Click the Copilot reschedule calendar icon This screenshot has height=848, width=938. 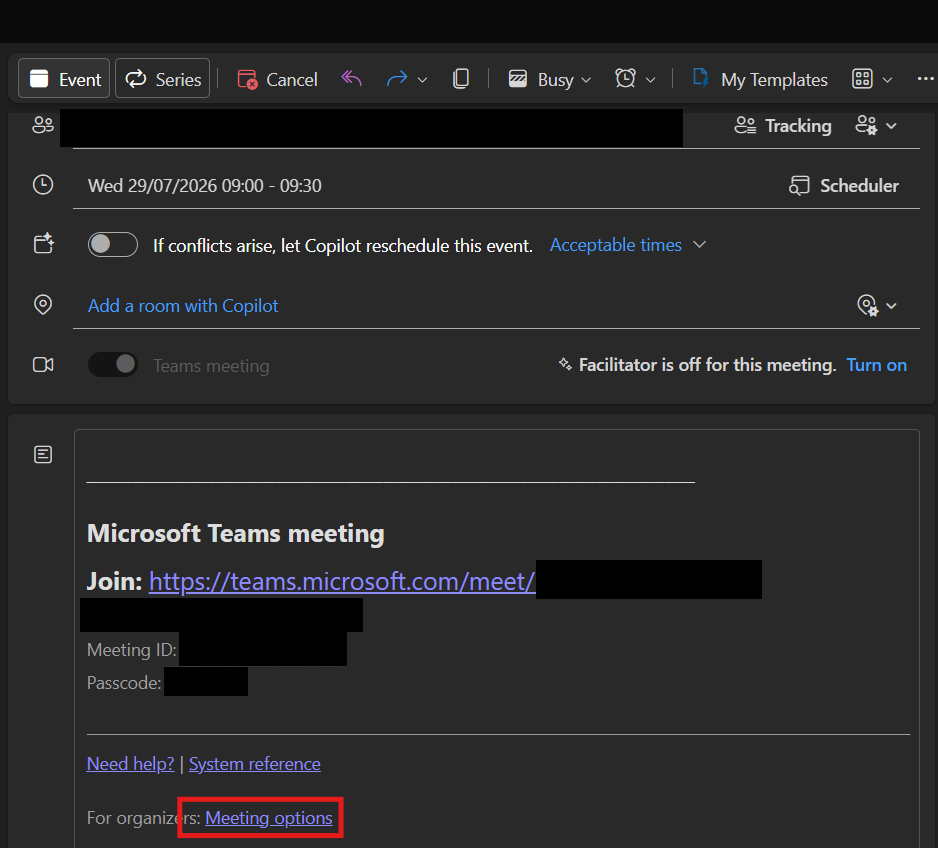pos(43,243)
